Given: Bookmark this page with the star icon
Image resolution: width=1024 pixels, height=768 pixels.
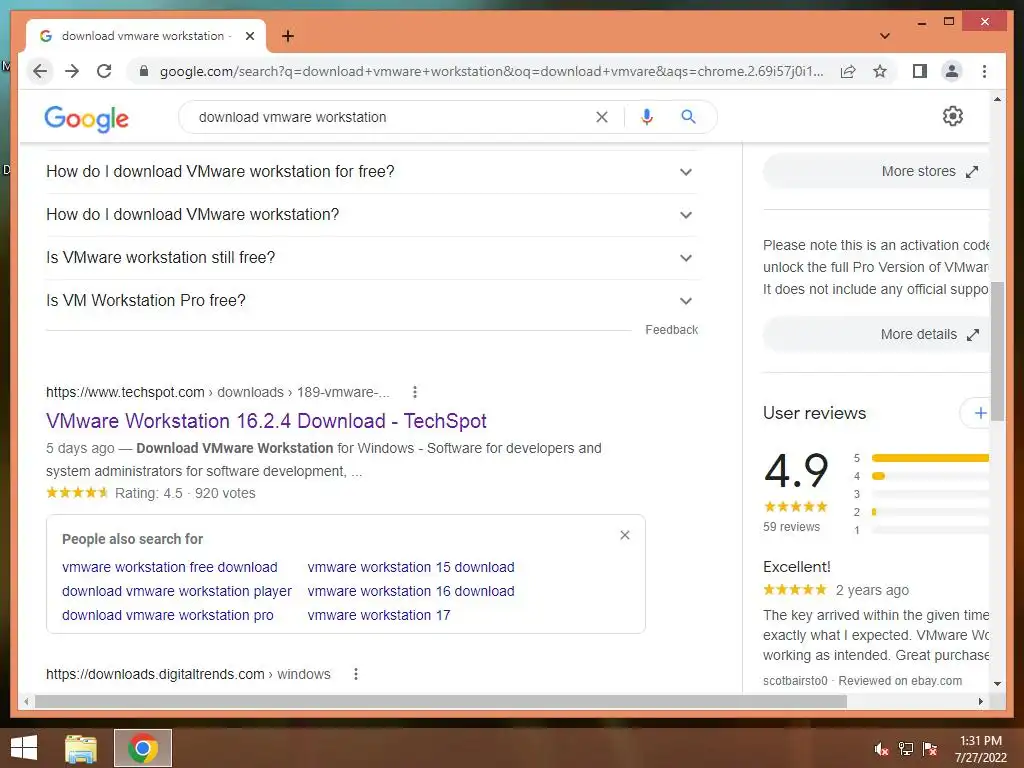Looking at the screenshot, I should pyautogui.click(x=880, y=71).
